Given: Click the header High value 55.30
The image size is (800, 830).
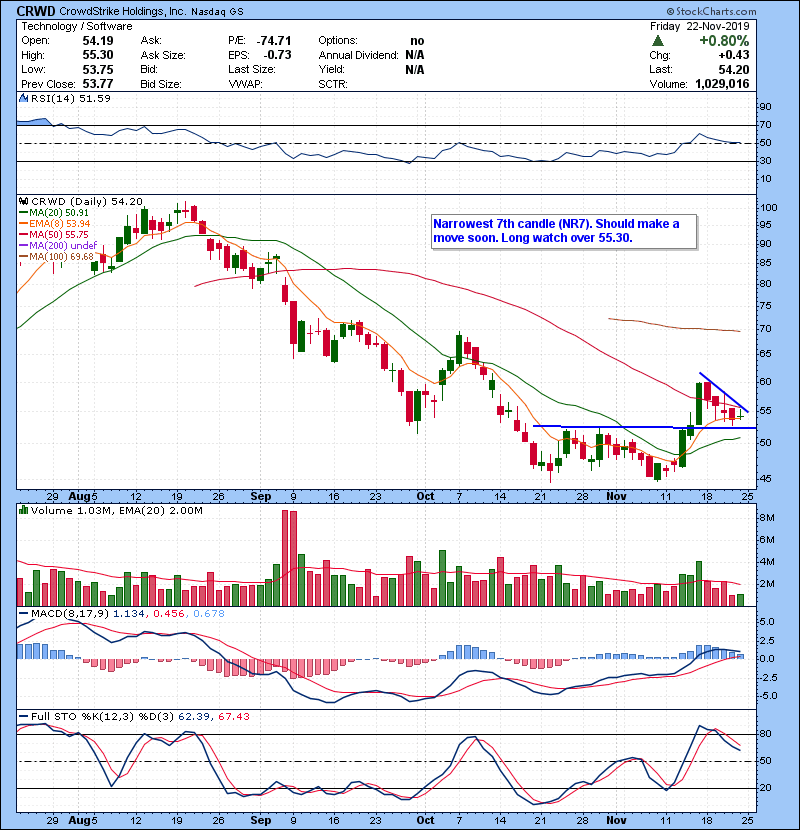Looking at the screenshot, I should [98, 55].
